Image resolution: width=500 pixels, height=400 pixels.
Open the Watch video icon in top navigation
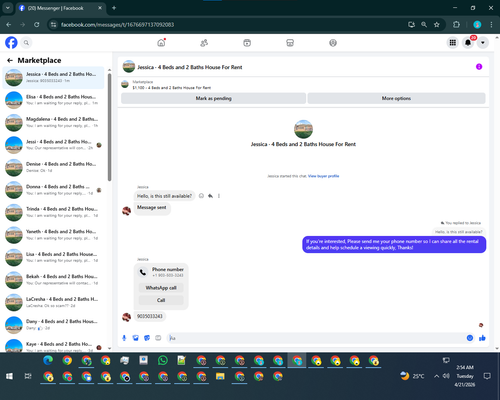coord(247,43)
